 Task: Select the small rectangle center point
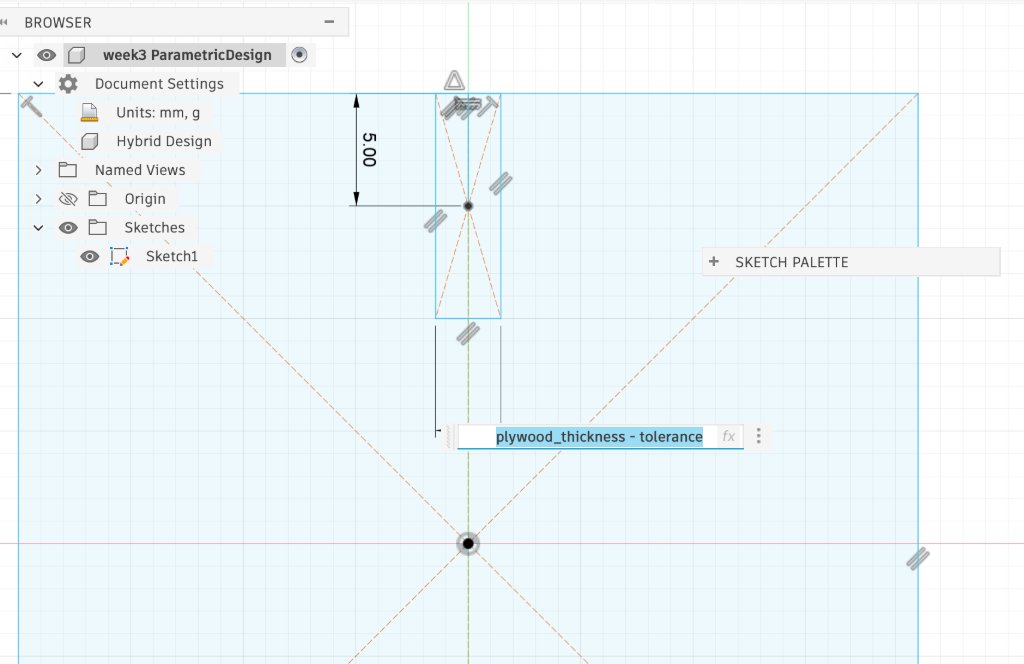point(468,206)
